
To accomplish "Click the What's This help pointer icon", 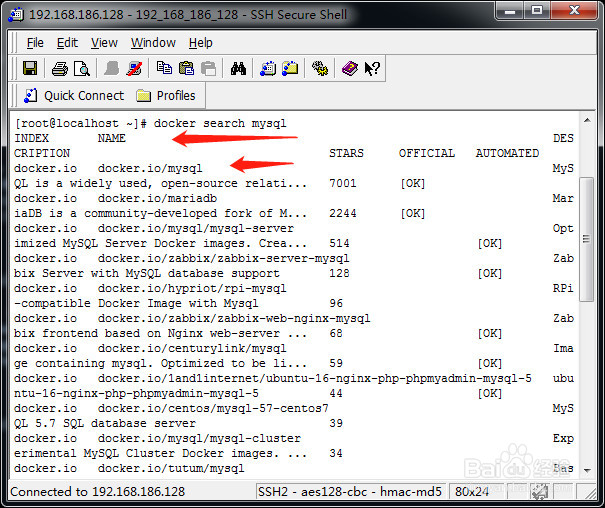I will [372, 69].
